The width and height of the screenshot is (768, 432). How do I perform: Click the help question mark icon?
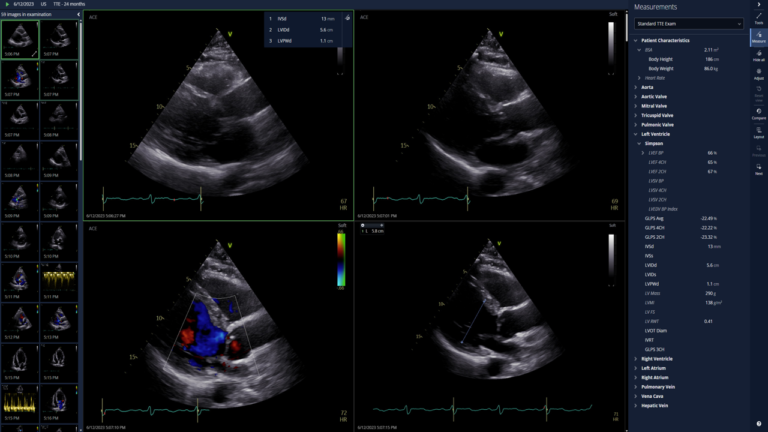[x=758, y=423]
